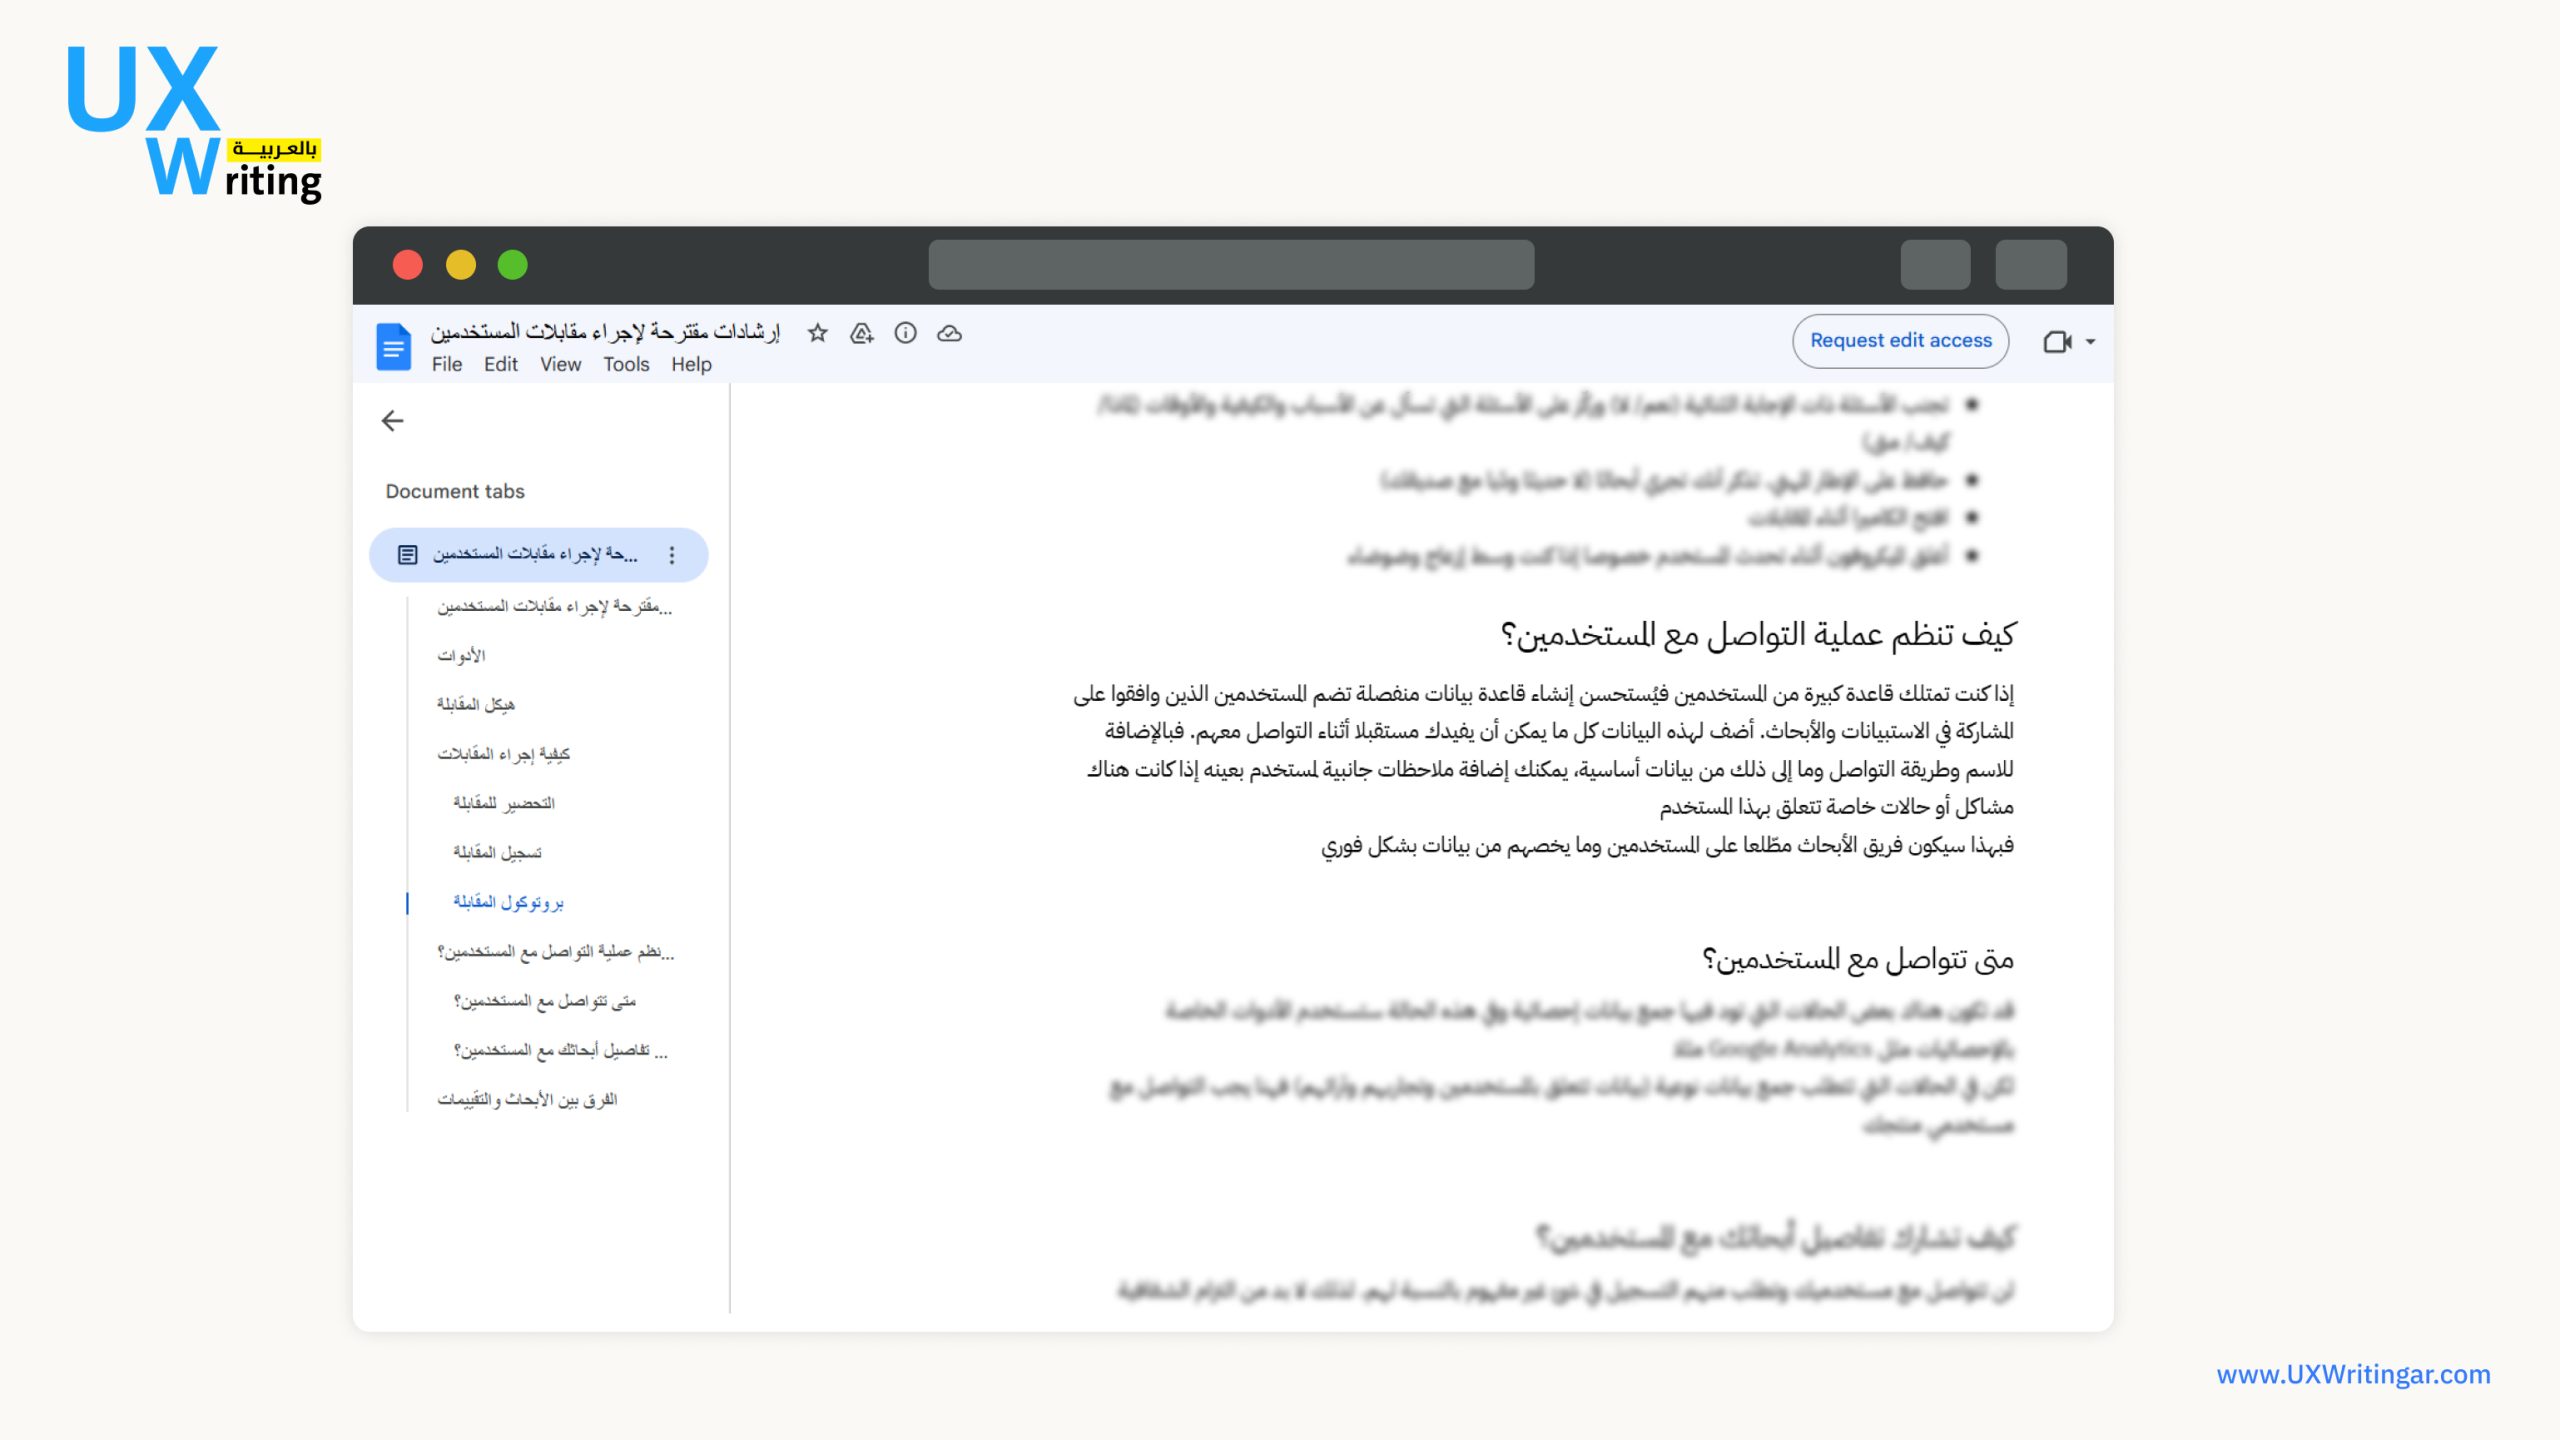Star this Google Docs document

[818, 333]
